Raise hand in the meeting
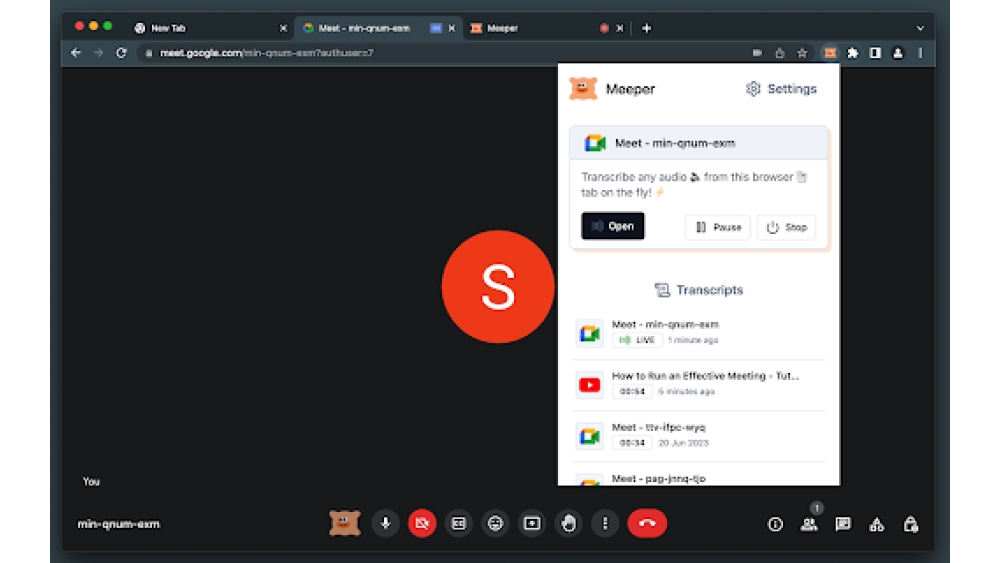Screen dimensions: 1000x563 pos(569,523)
